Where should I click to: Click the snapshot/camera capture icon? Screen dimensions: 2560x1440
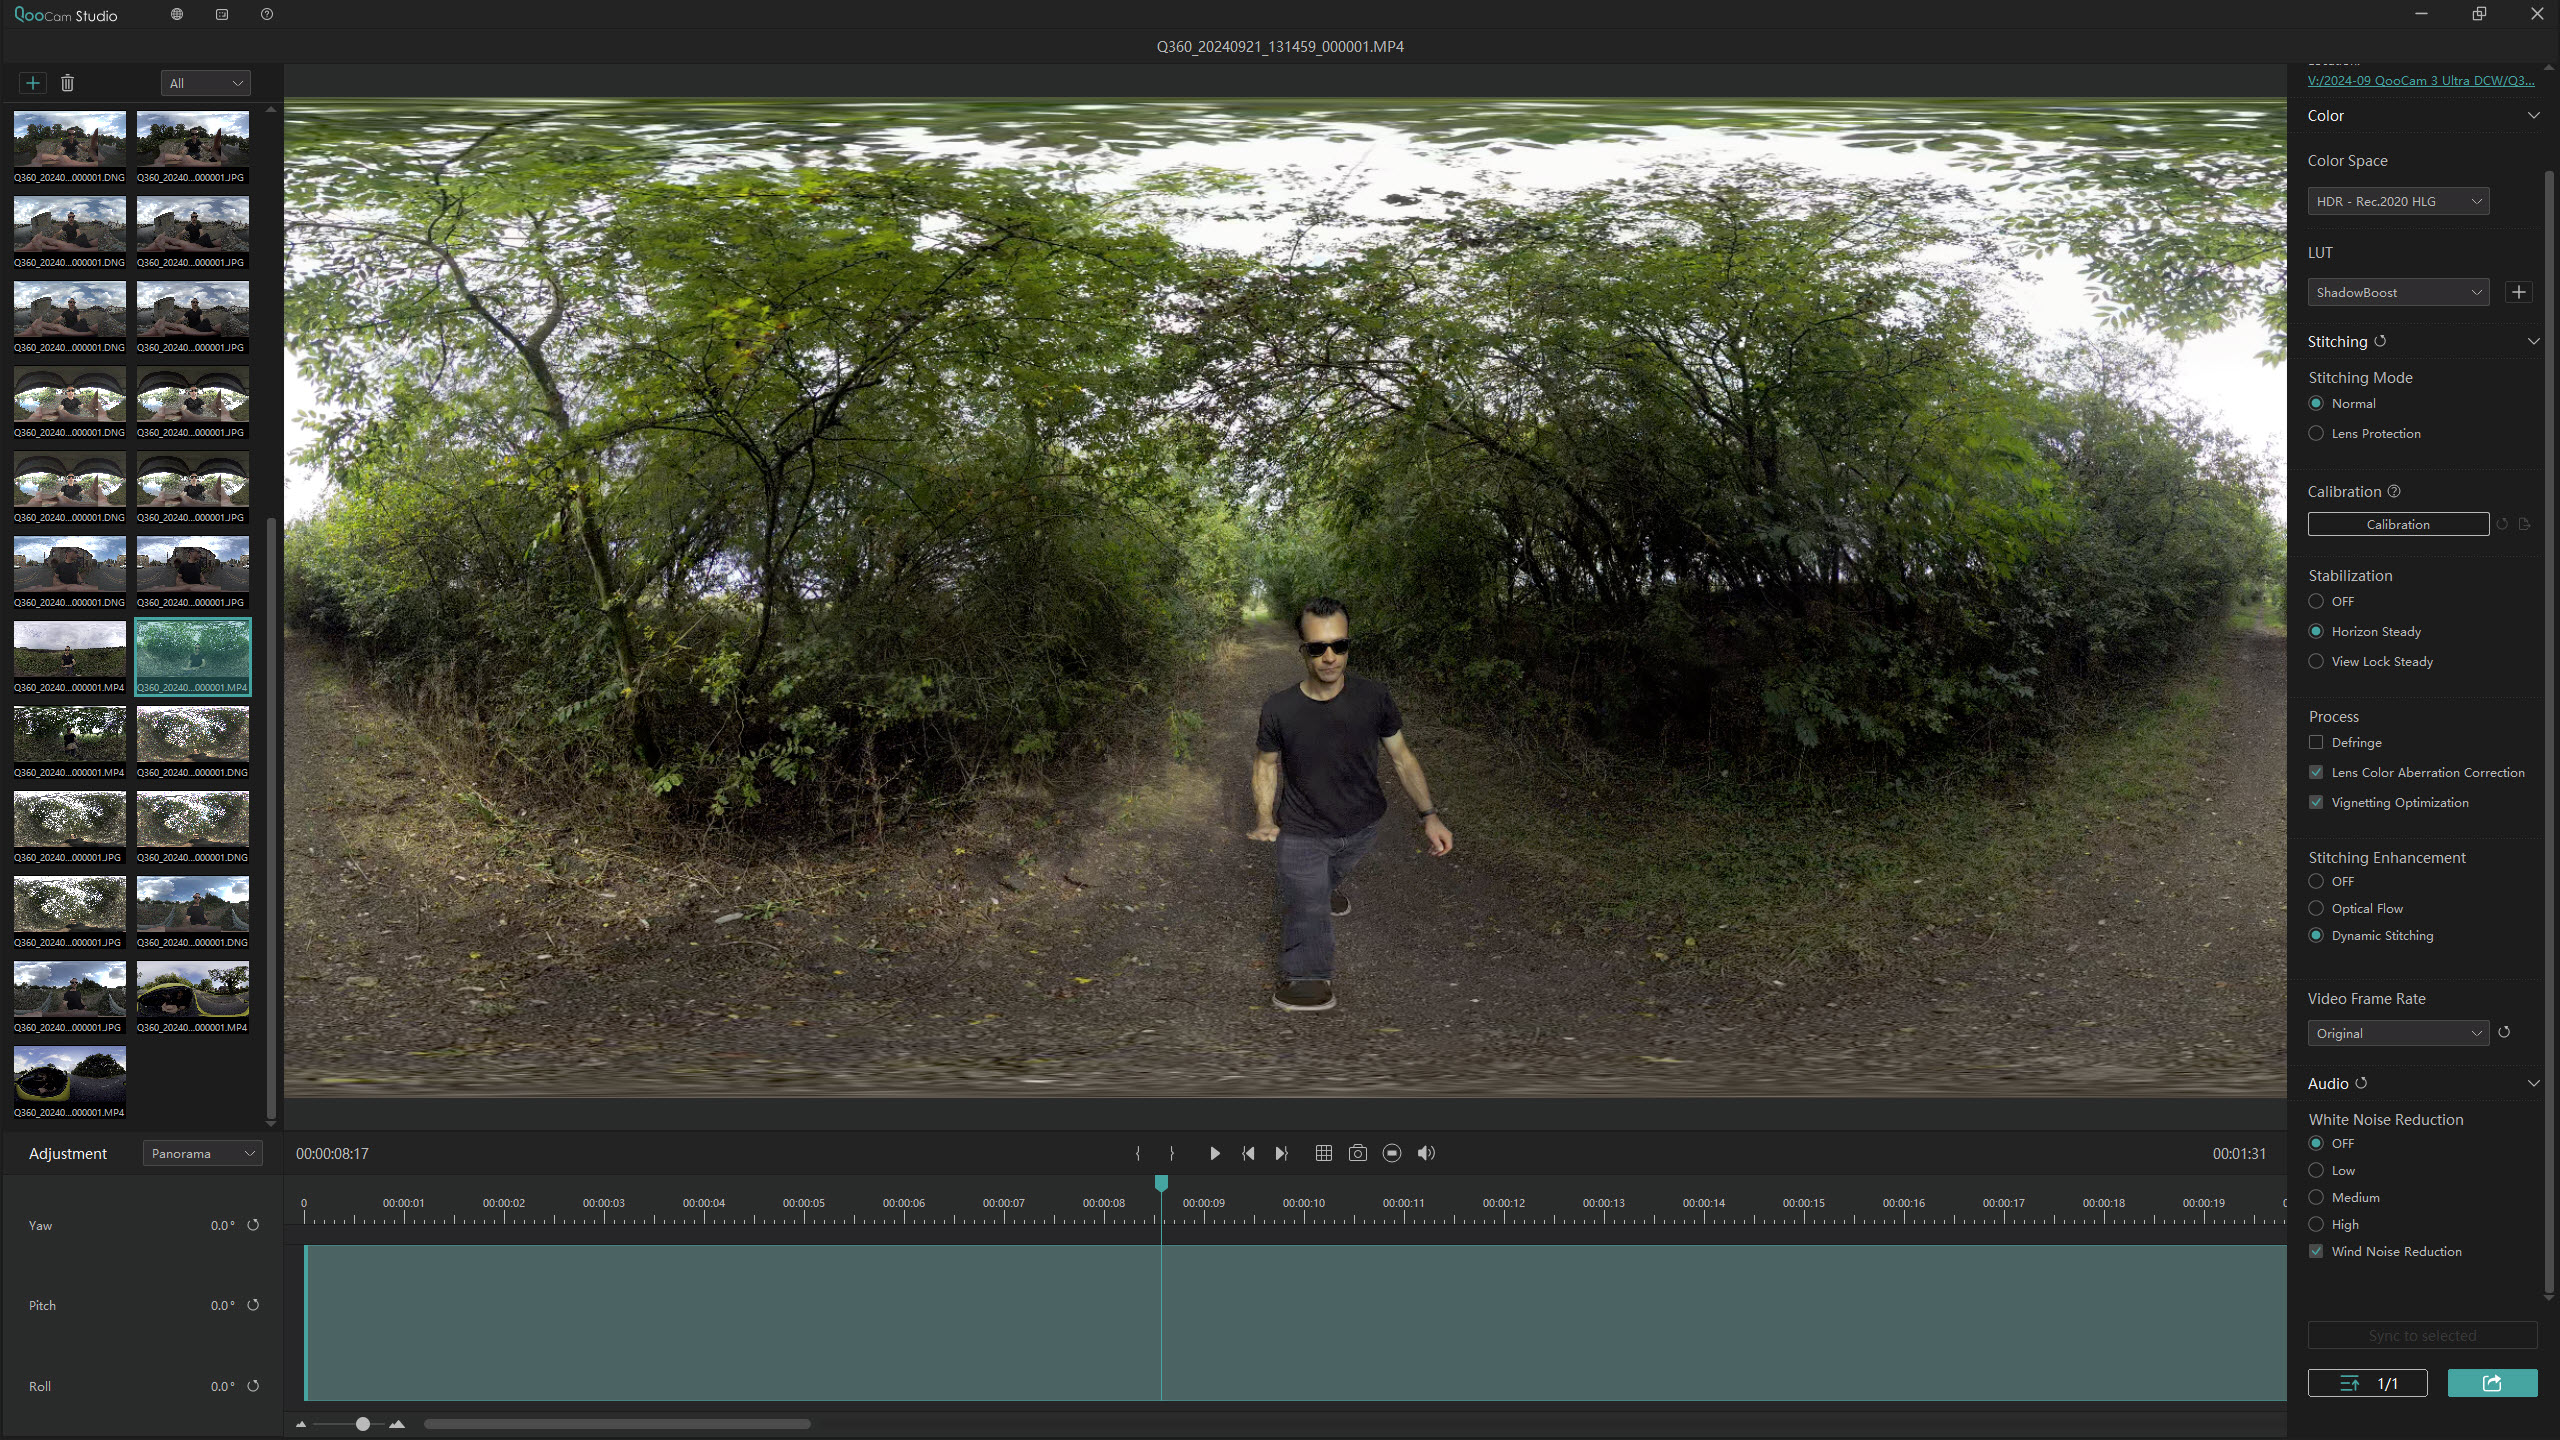[x=1357, y=1153]
